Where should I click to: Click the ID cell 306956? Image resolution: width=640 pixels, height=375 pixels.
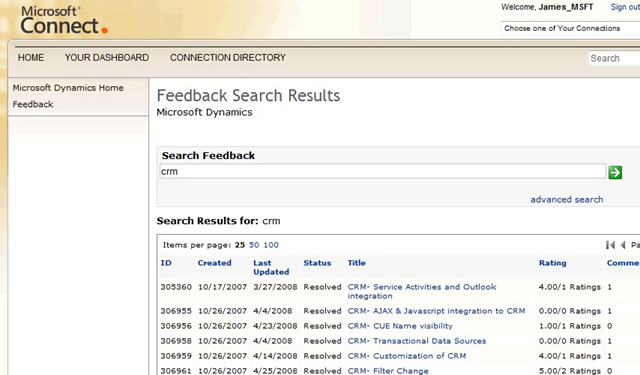click(x=176, y=326)
